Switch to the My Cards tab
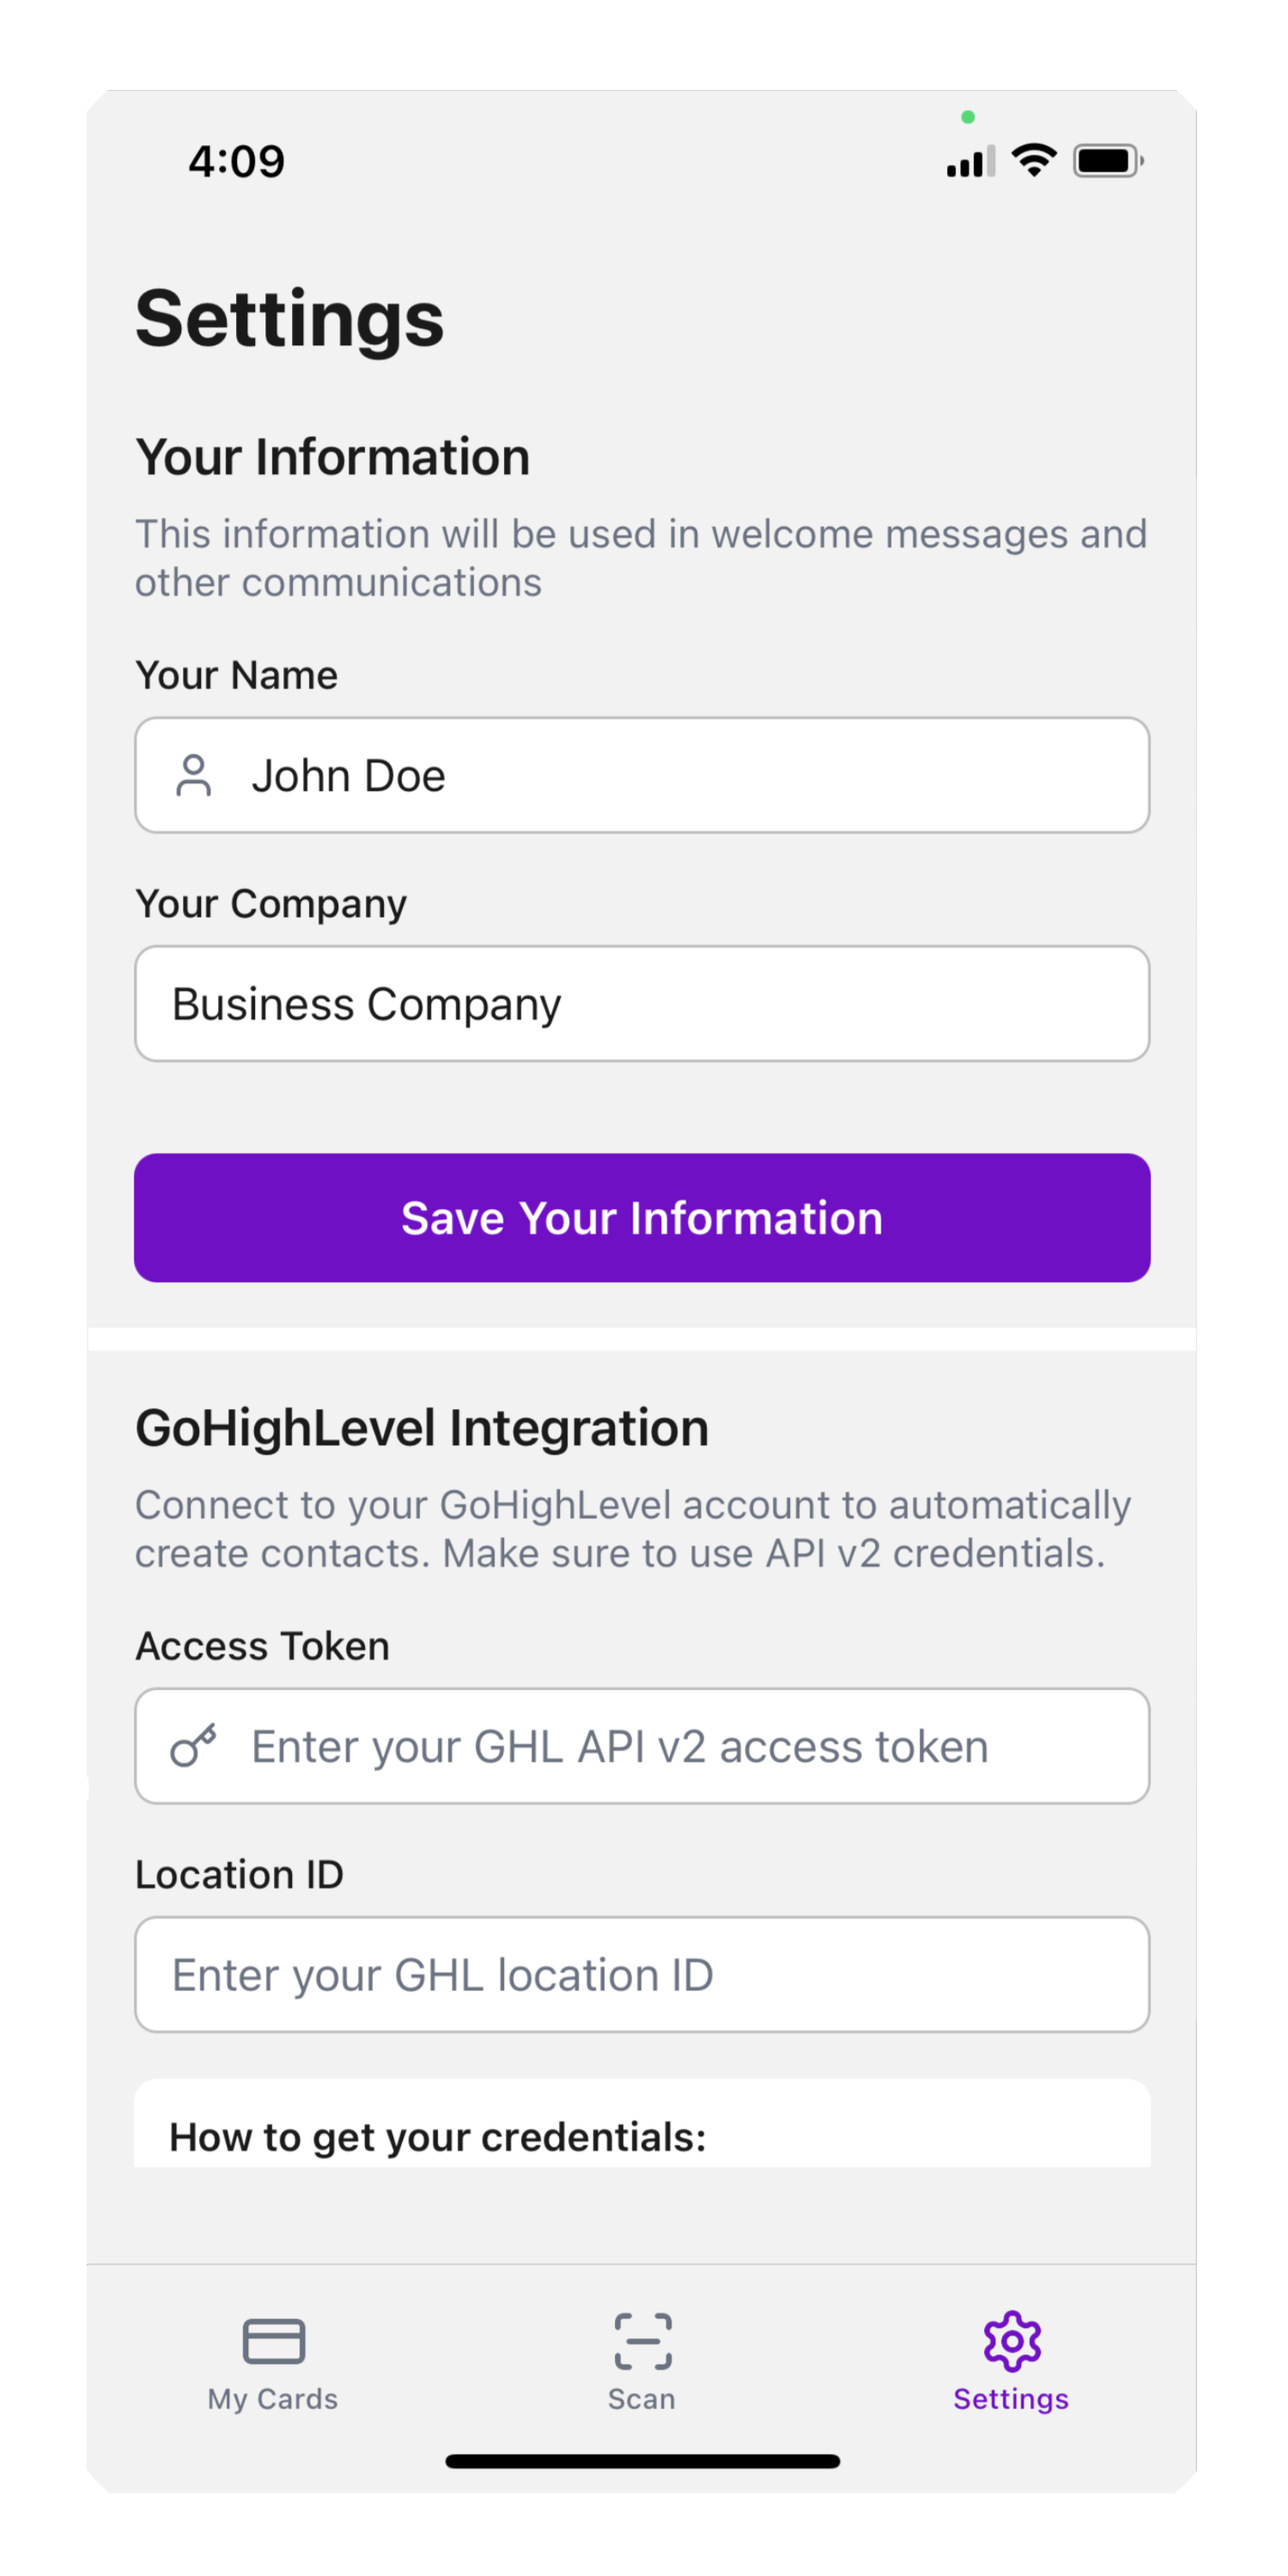 tap(272, 2399)
